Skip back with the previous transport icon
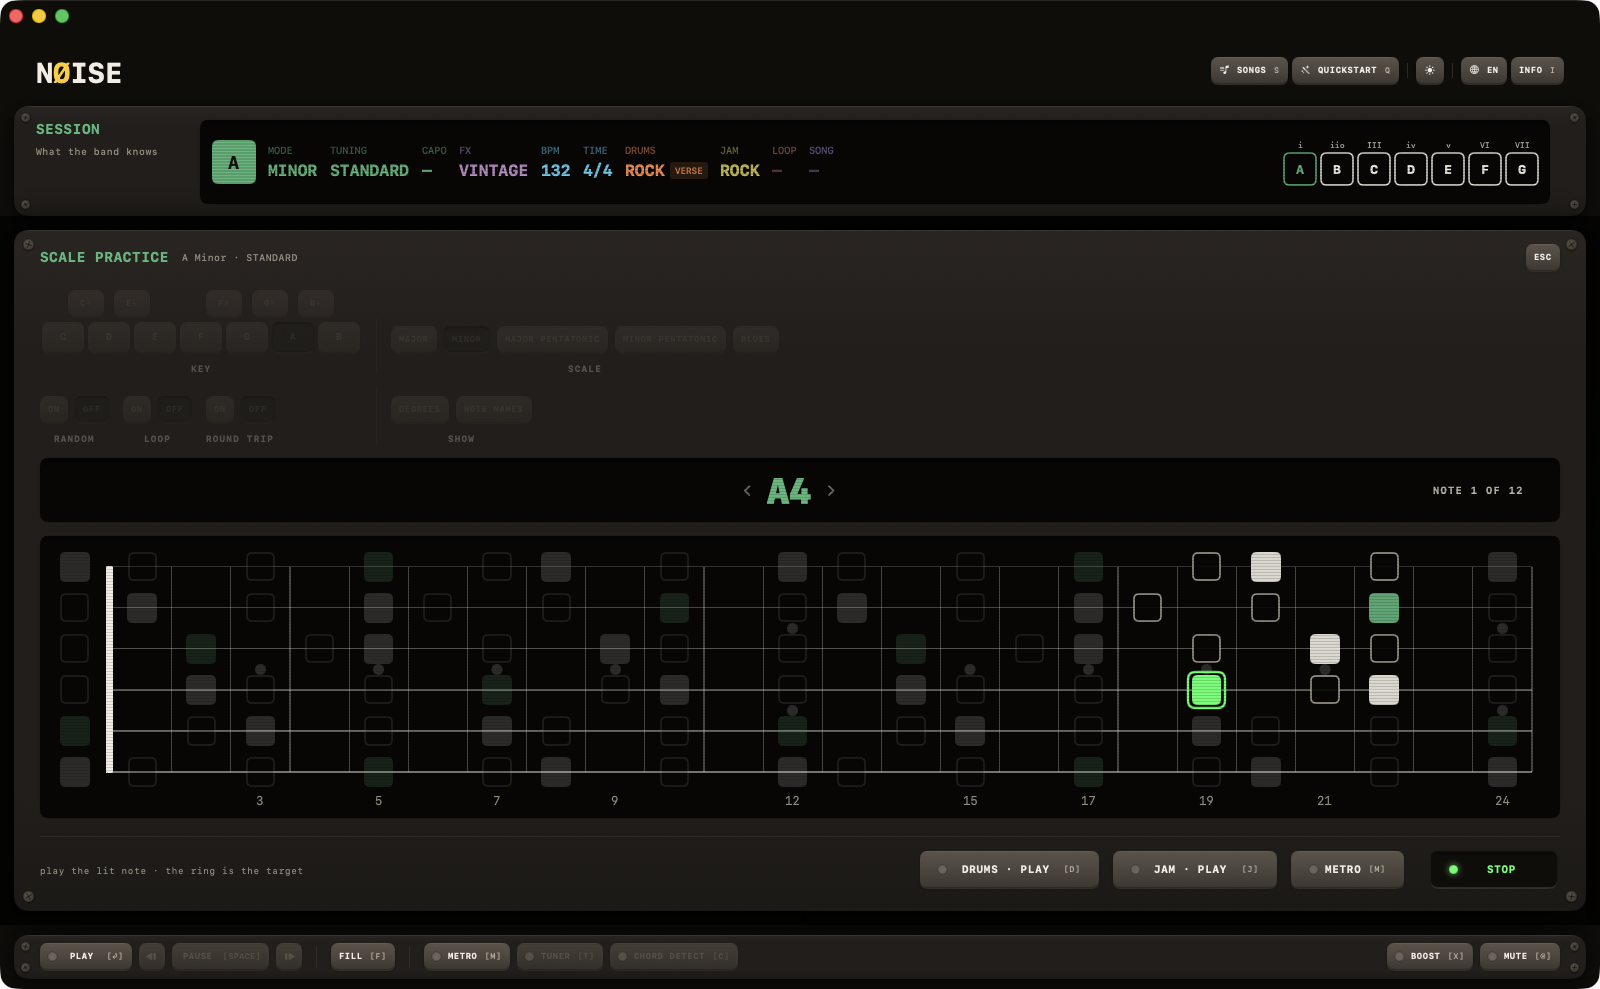 (152, 956)
